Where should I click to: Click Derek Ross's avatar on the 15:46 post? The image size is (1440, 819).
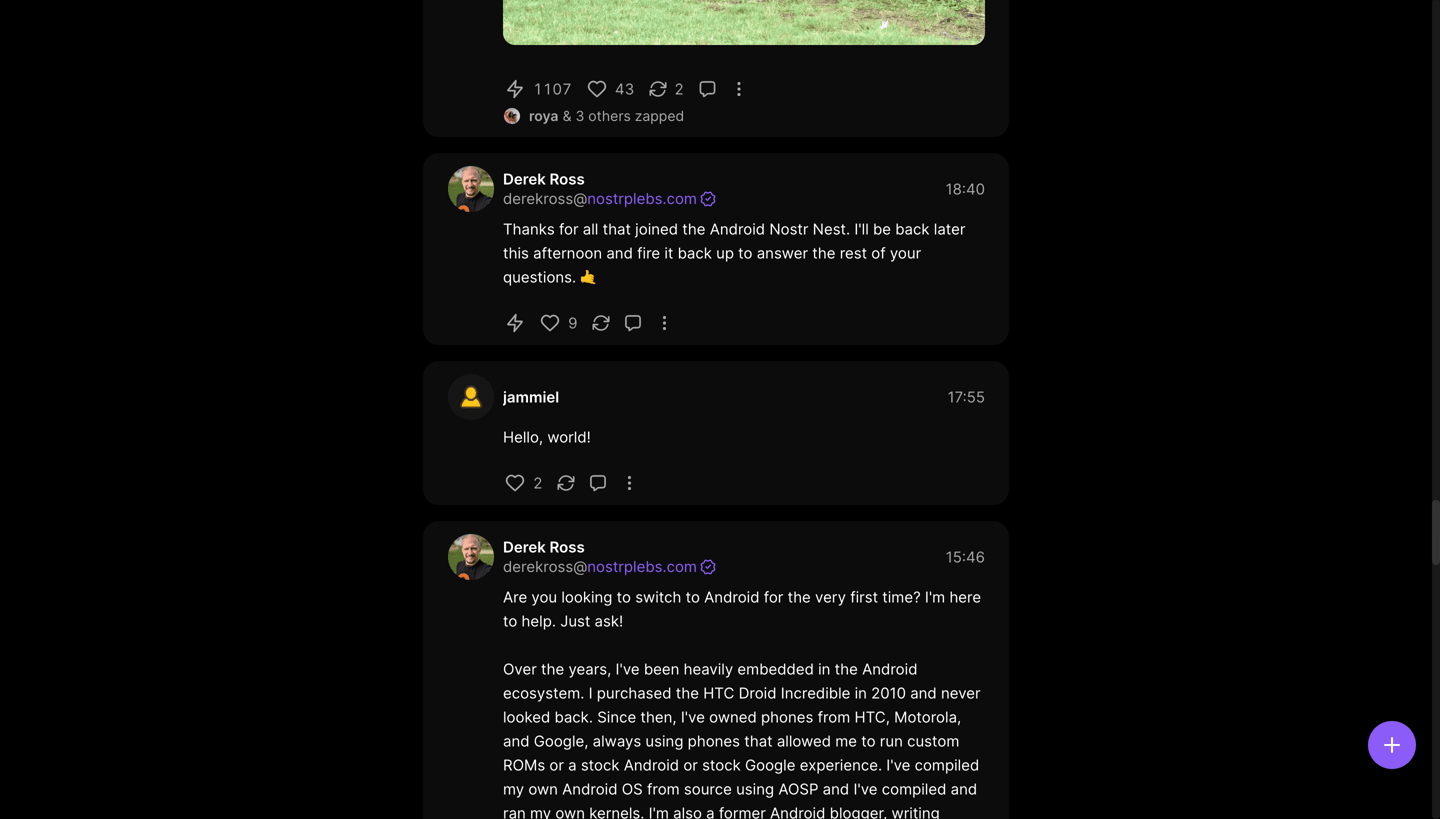[x=470, y=557]
